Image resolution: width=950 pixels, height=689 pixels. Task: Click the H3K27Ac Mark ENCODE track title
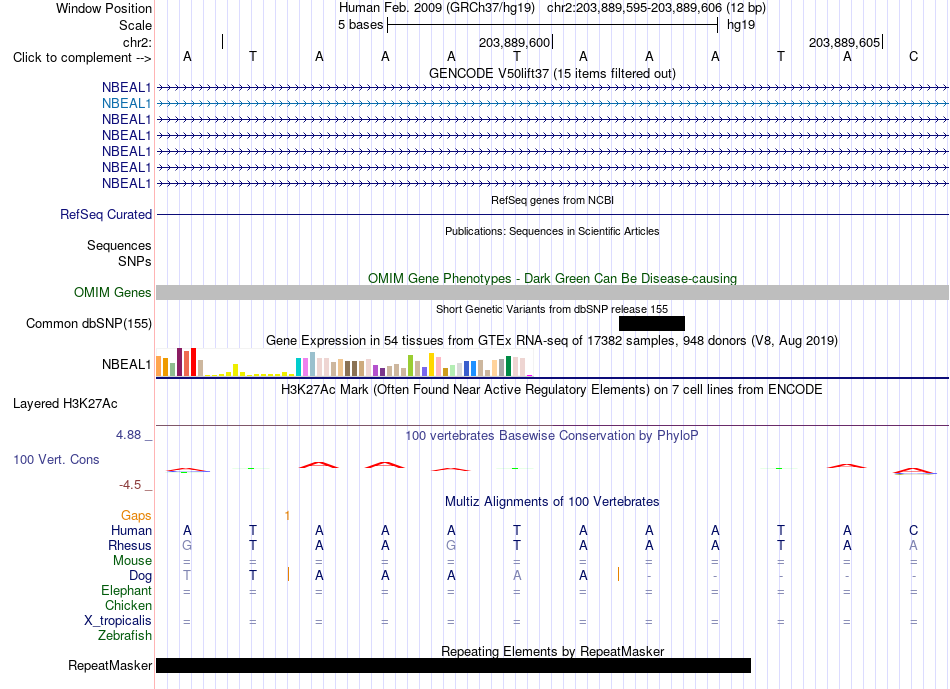pyautogui.click(x=552, y=390)
